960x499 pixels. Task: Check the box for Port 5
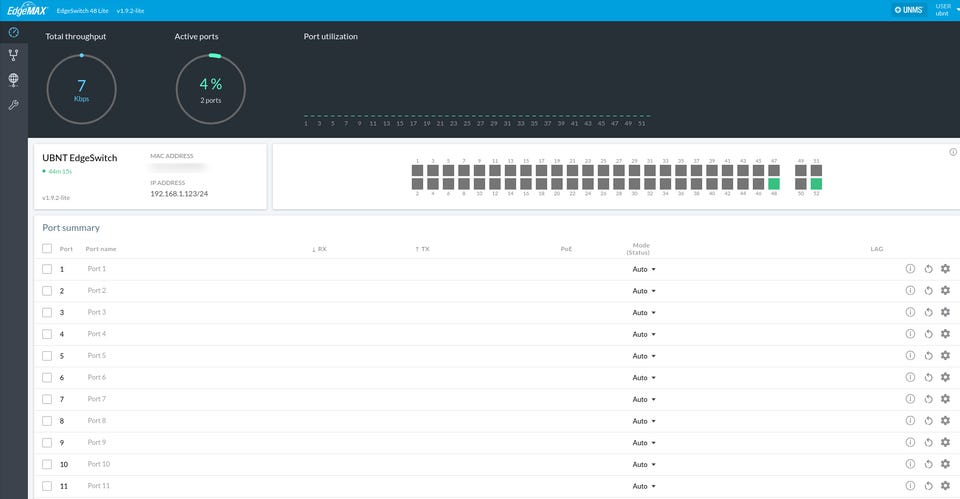47,356
